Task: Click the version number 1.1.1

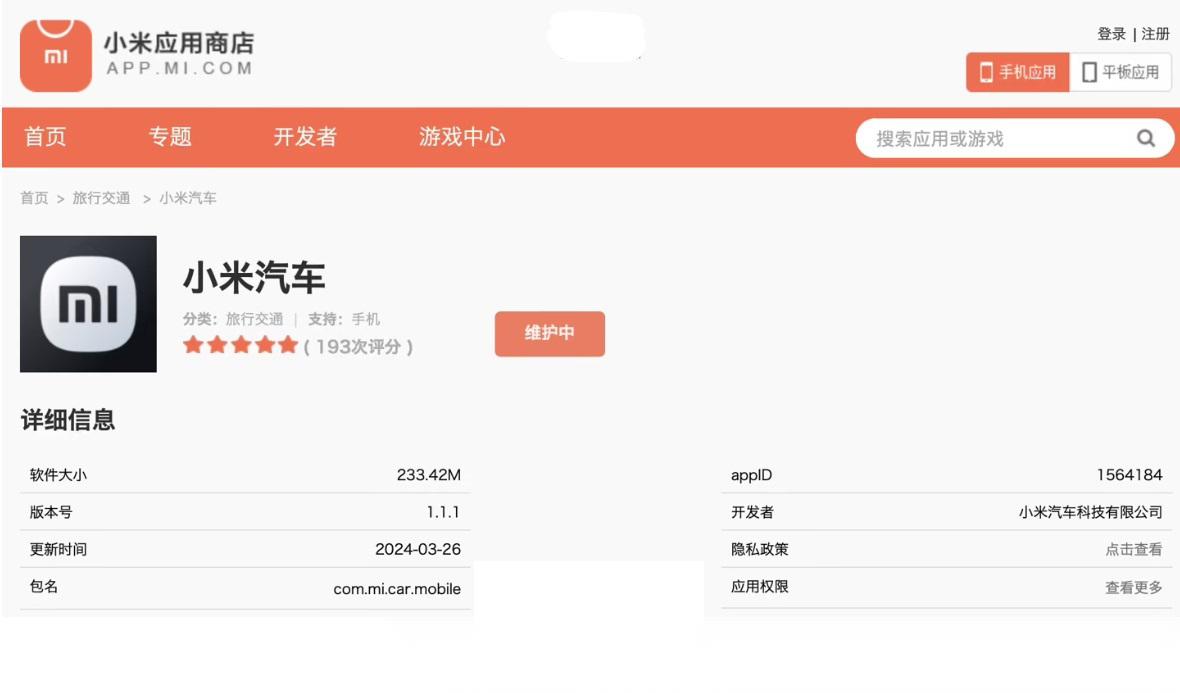Action: pyautogui.click(x=442, y=512)
